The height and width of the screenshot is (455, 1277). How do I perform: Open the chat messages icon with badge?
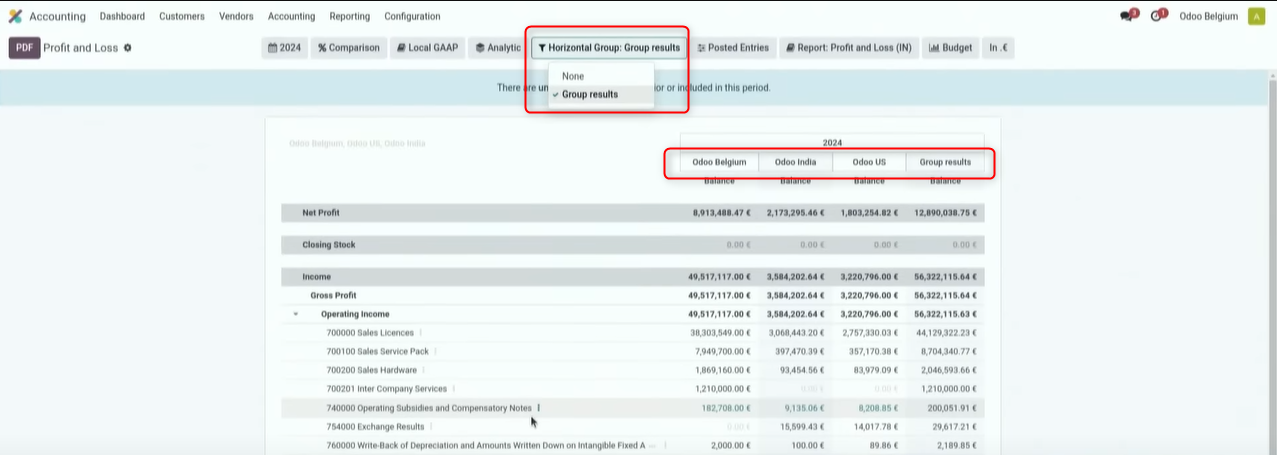[x=1129, y=16]
